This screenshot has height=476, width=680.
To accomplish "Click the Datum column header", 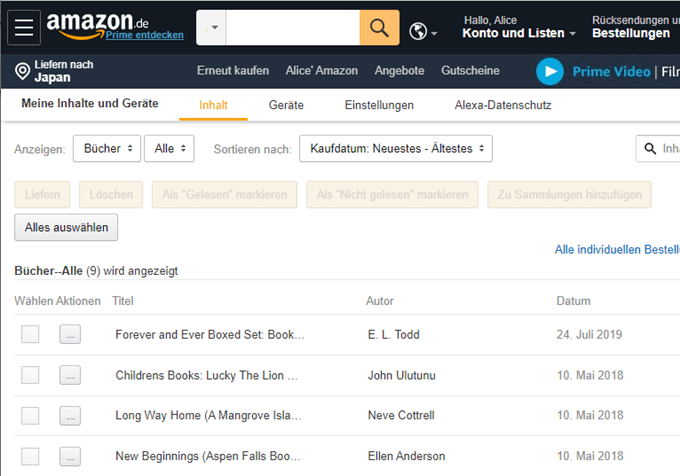I will point(573,301).
